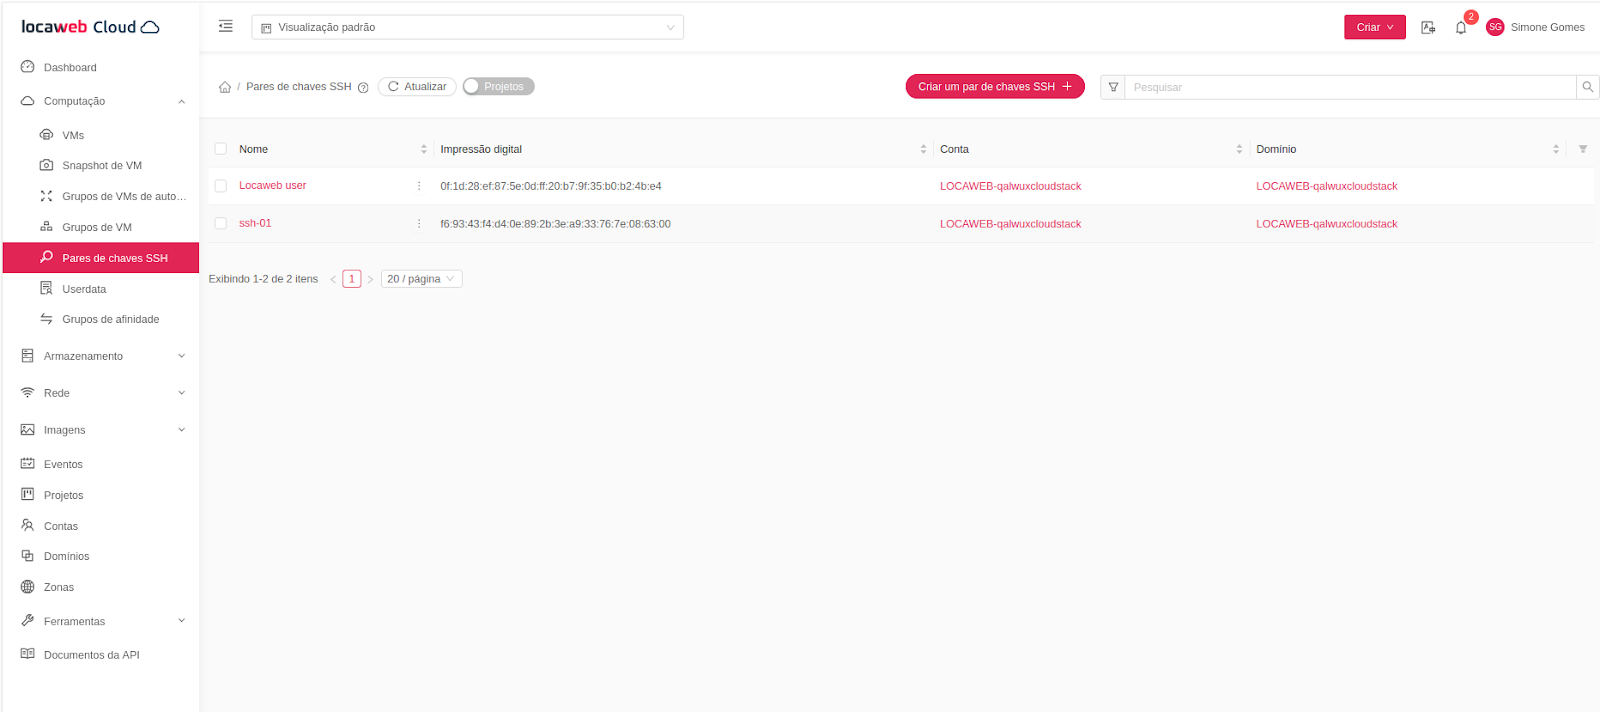1600x712 pixels.
Task: Select the ssh-01 row checkbox
Action: 221,224
